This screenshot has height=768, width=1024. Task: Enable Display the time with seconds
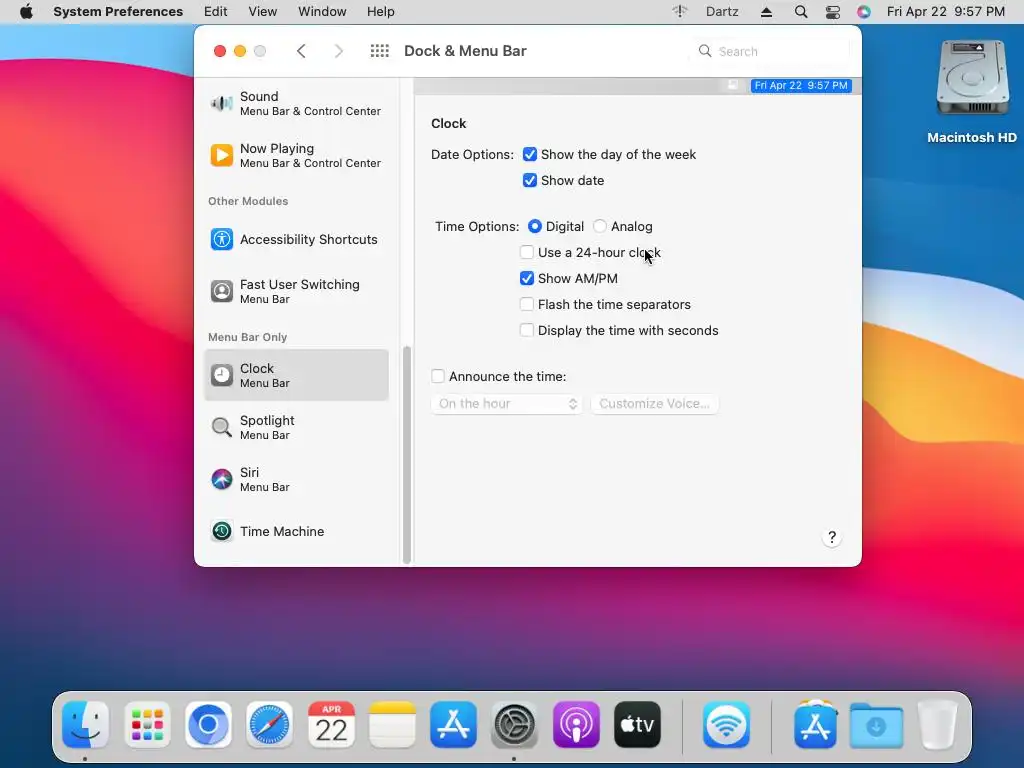[x=526, y=330]
